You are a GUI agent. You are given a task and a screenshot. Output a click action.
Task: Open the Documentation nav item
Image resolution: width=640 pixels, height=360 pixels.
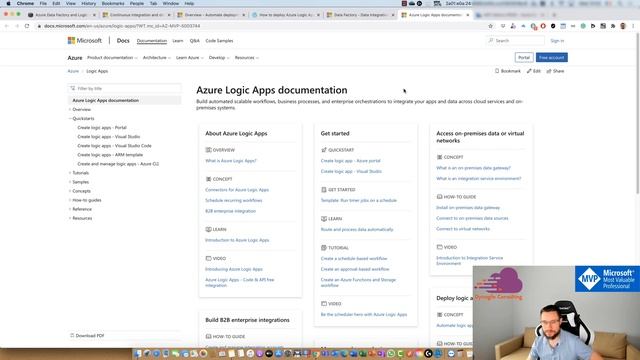(152, 41)
